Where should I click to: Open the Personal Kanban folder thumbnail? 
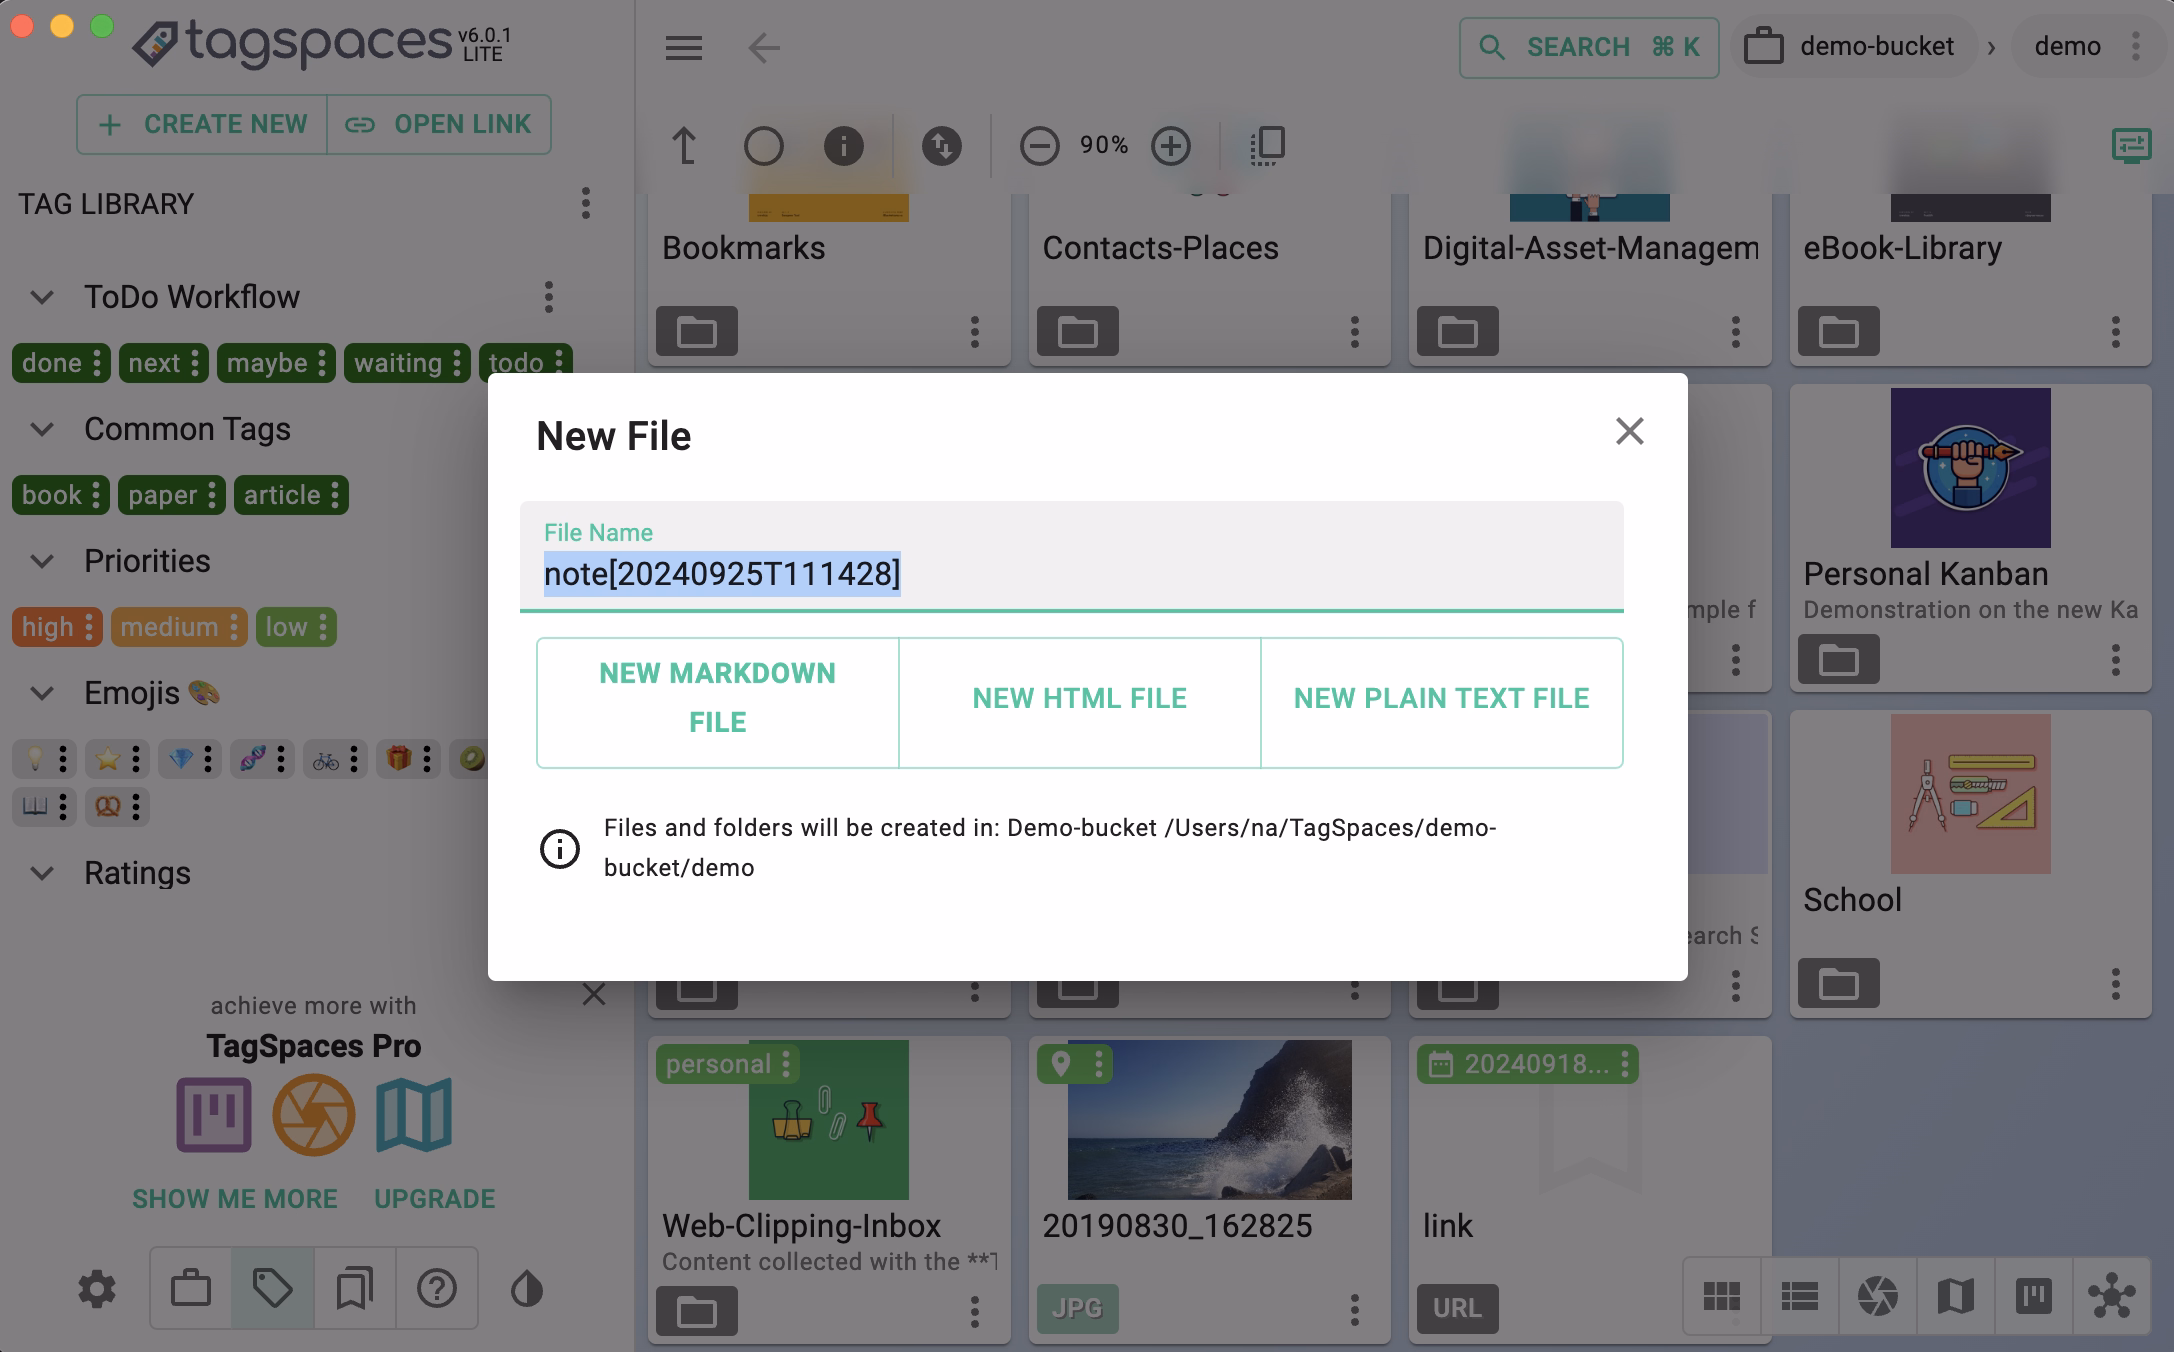coord(1970,468)
